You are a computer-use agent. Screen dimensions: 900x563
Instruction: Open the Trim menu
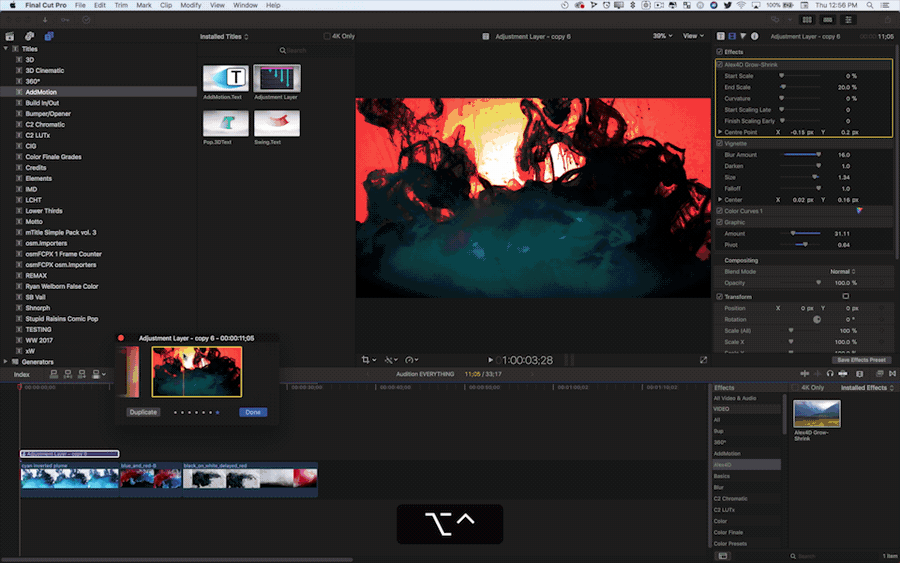click(x=121, y=5)
